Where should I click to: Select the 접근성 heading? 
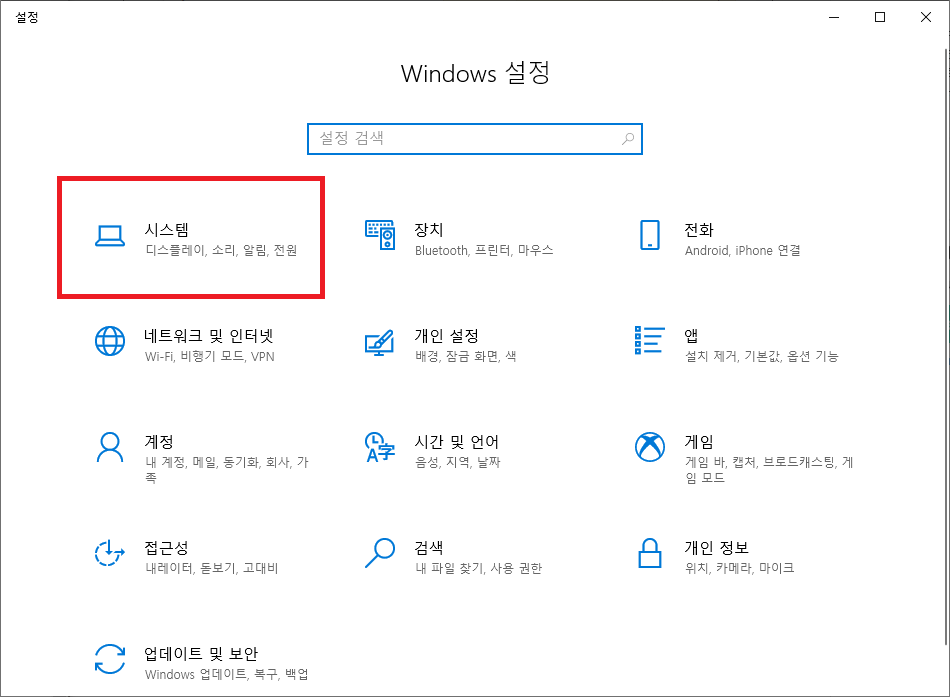coord(167,548)
